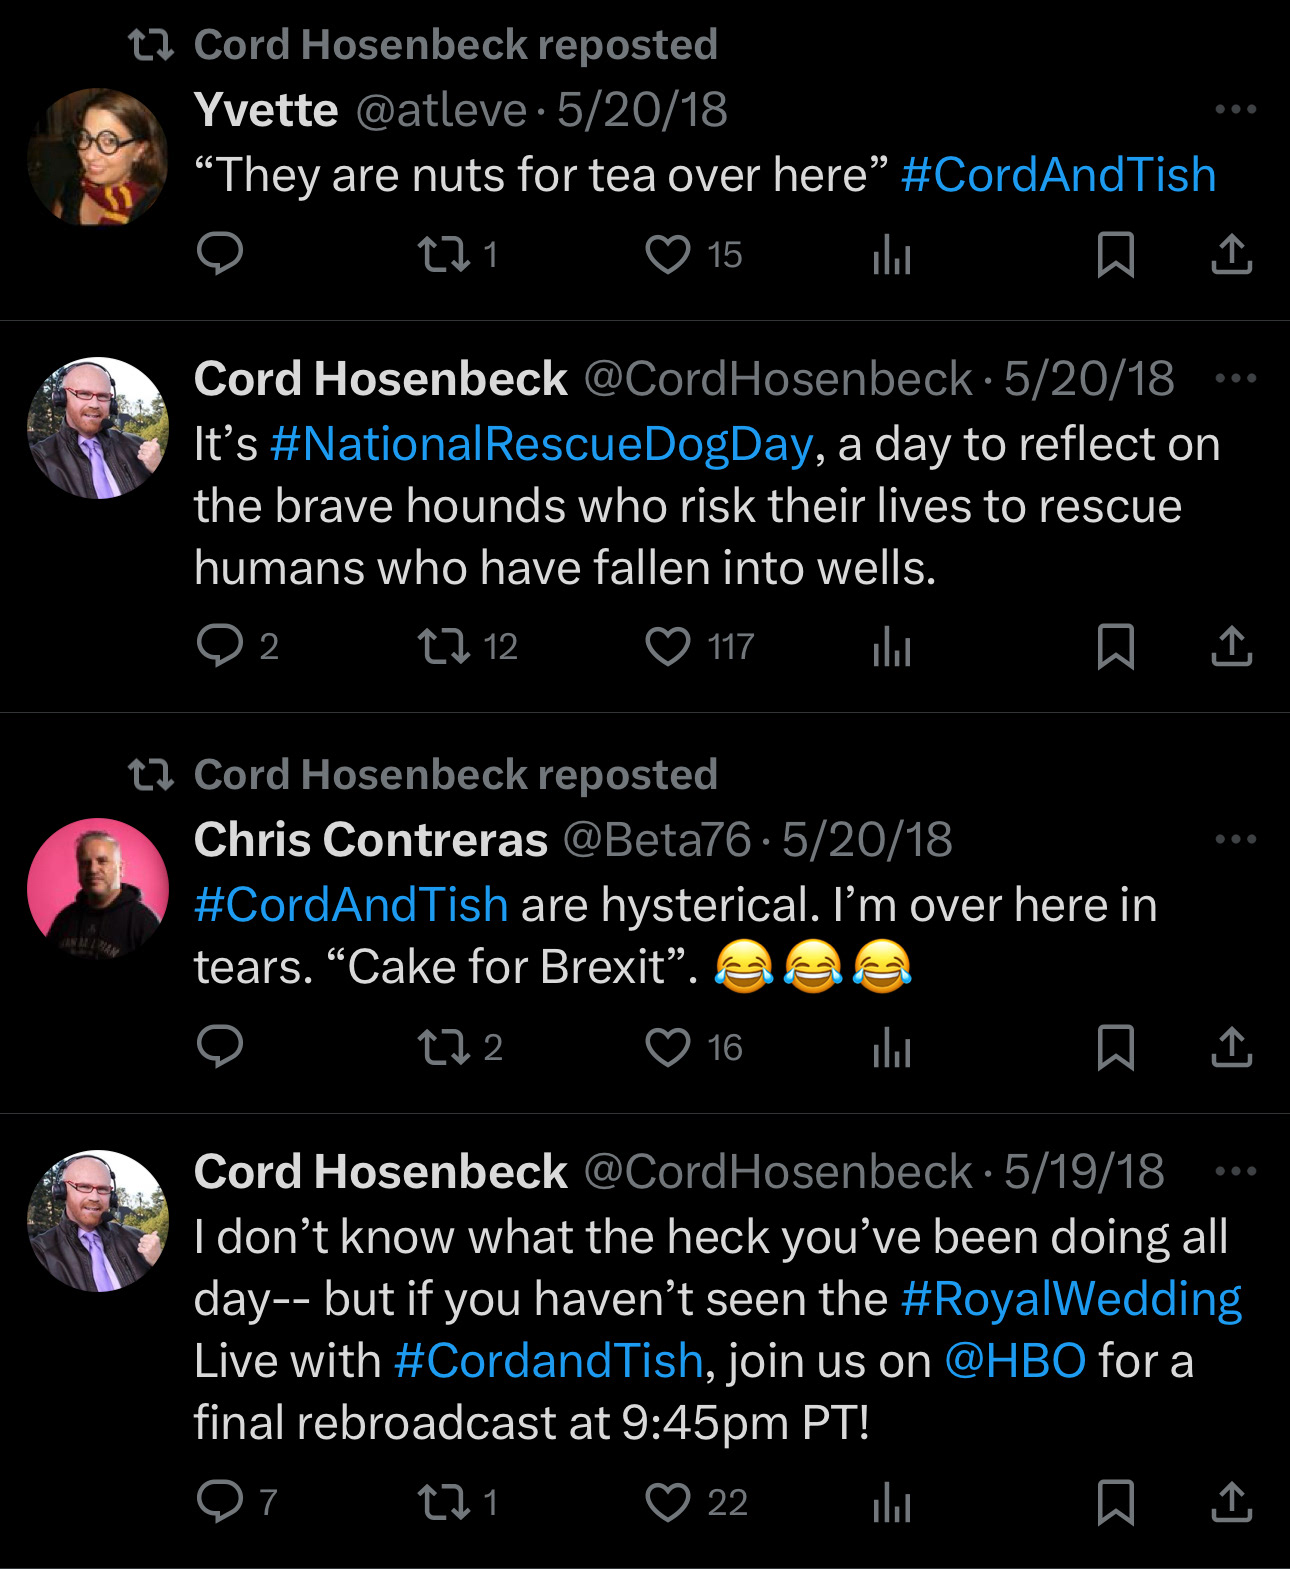Screen dimensions: 1290x1569
Task: Open more options on NationalRescueDogDay tweet
Action: (1236, 378)
